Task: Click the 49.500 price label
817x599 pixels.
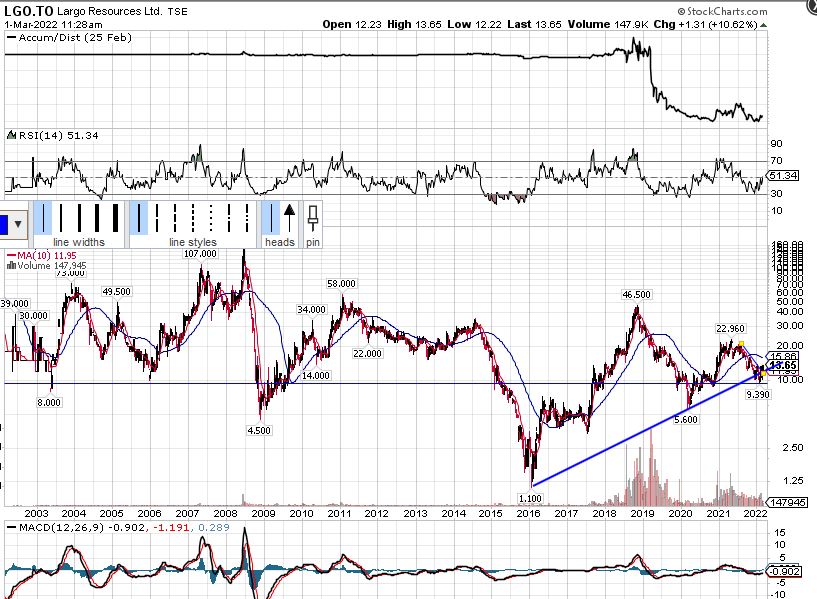Action: tap(116, 292)
